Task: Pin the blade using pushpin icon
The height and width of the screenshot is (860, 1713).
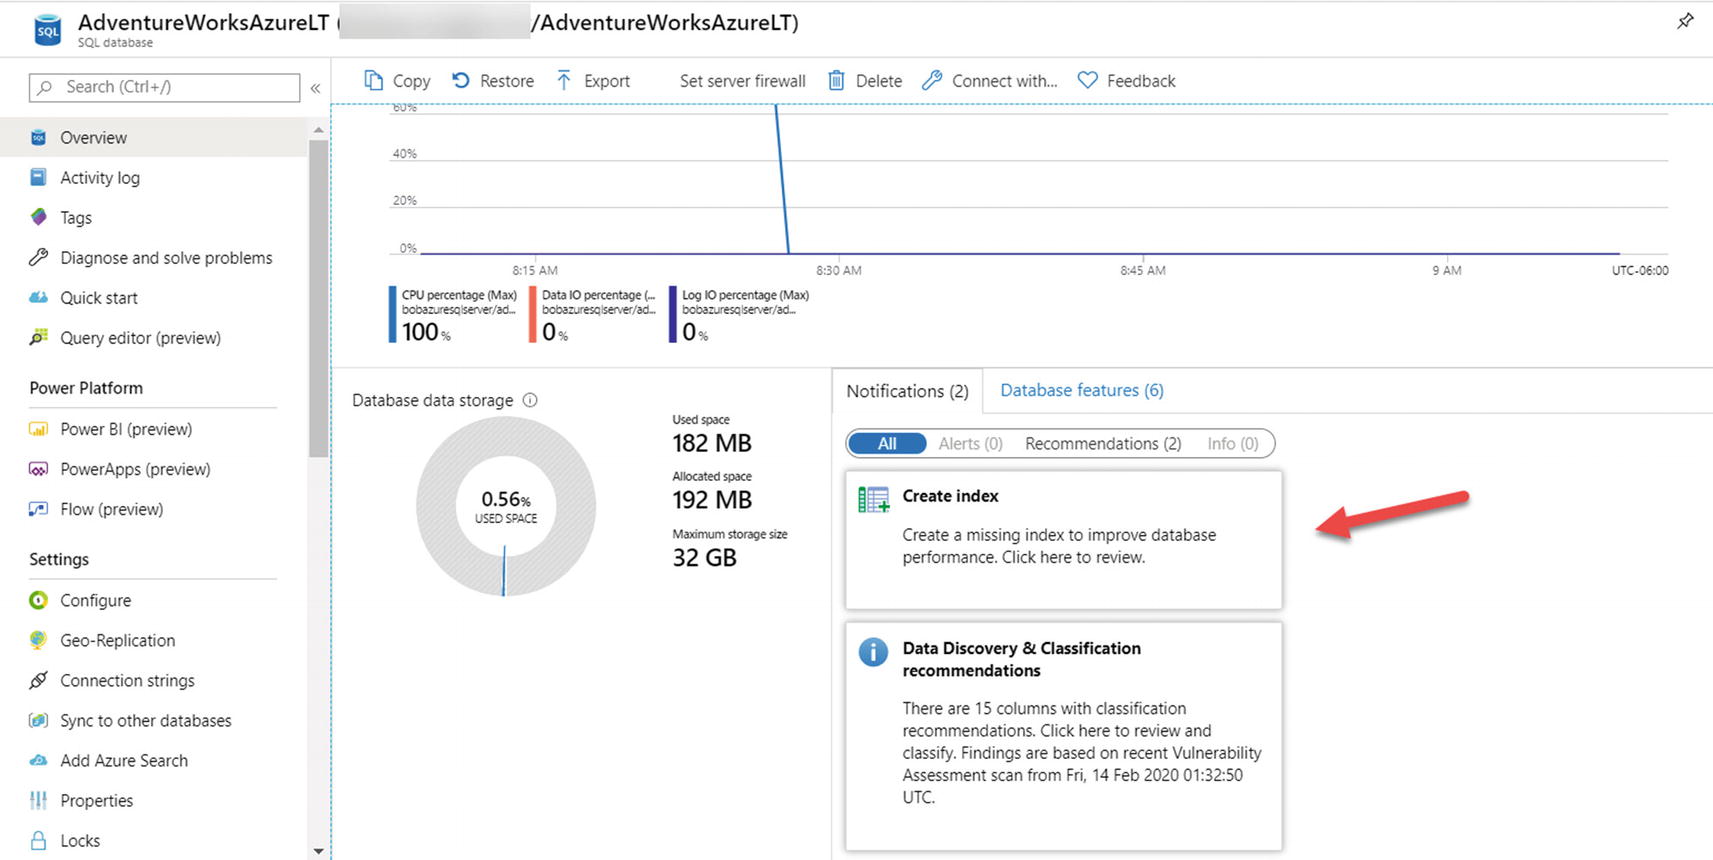Action: 1685,21
